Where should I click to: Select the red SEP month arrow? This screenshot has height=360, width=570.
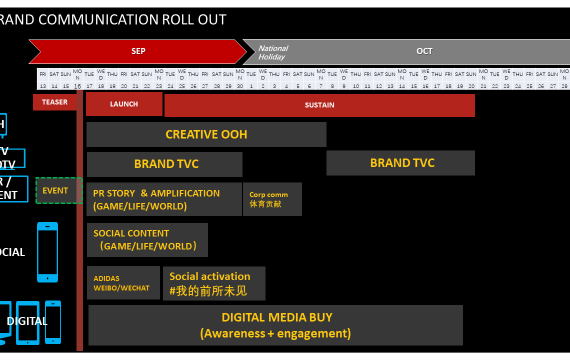click(x=138, y=51)
